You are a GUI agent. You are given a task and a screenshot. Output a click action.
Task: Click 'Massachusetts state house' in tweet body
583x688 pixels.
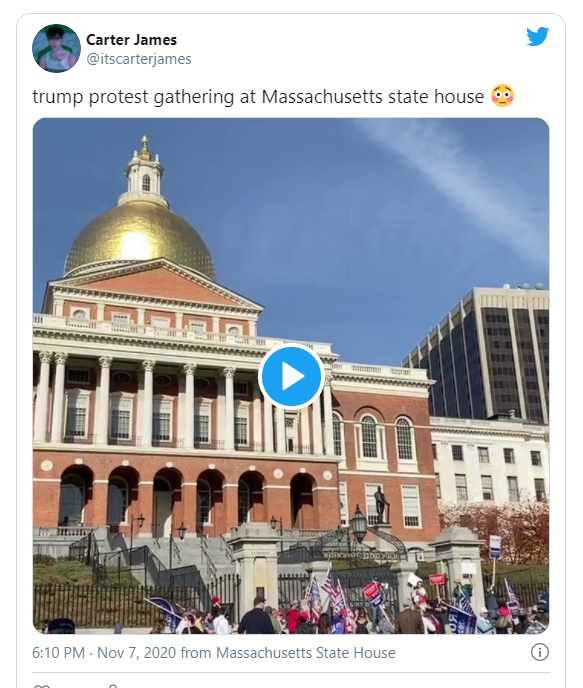click(372, 96)
